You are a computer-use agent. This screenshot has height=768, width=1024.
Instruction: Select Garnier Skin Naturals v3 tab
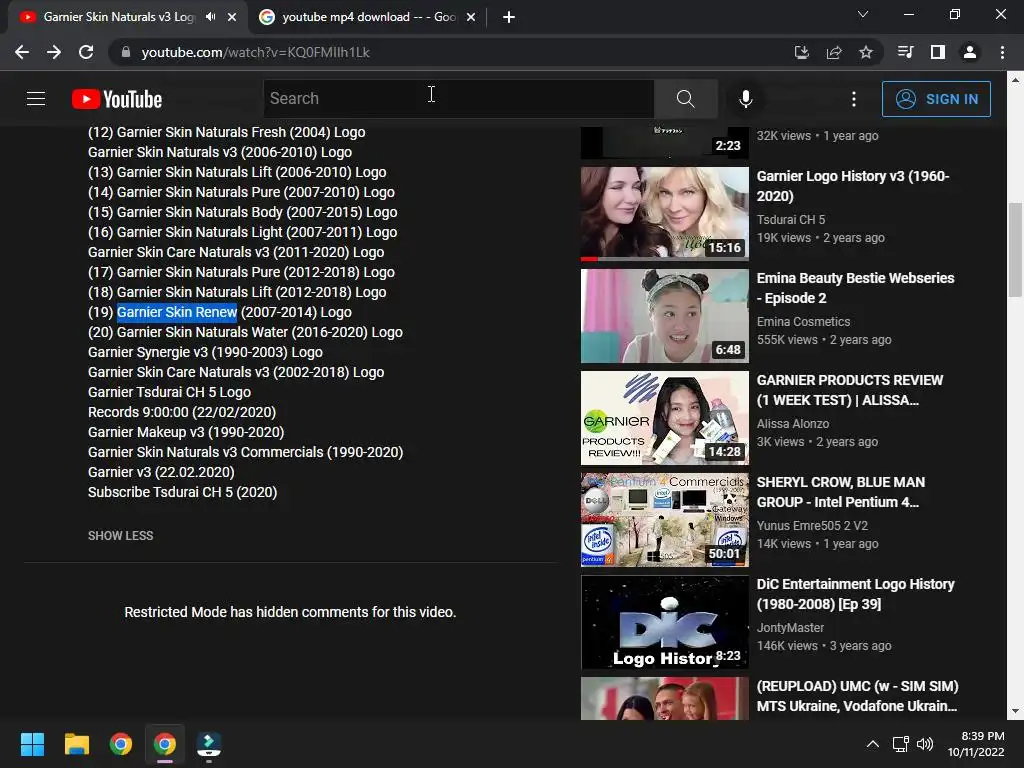pos(119,17)
